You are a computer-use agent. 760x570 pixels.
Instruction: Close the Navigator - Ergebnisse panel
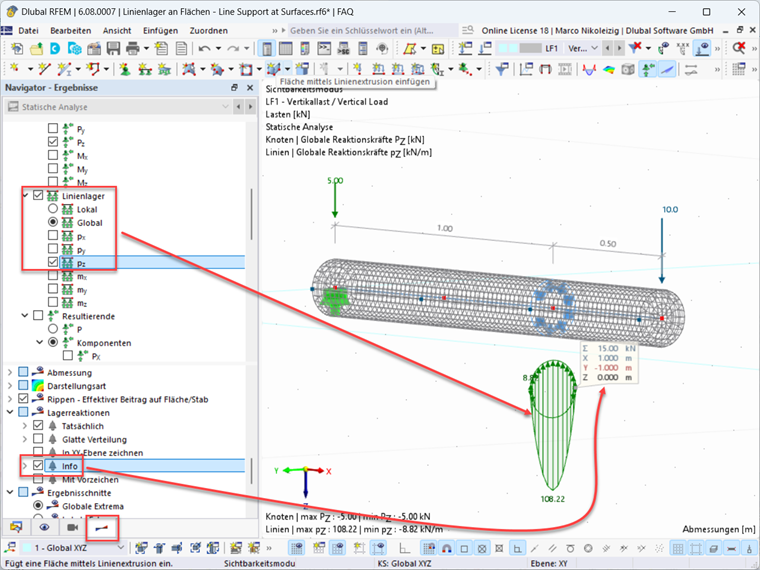[x=250, y=88]
